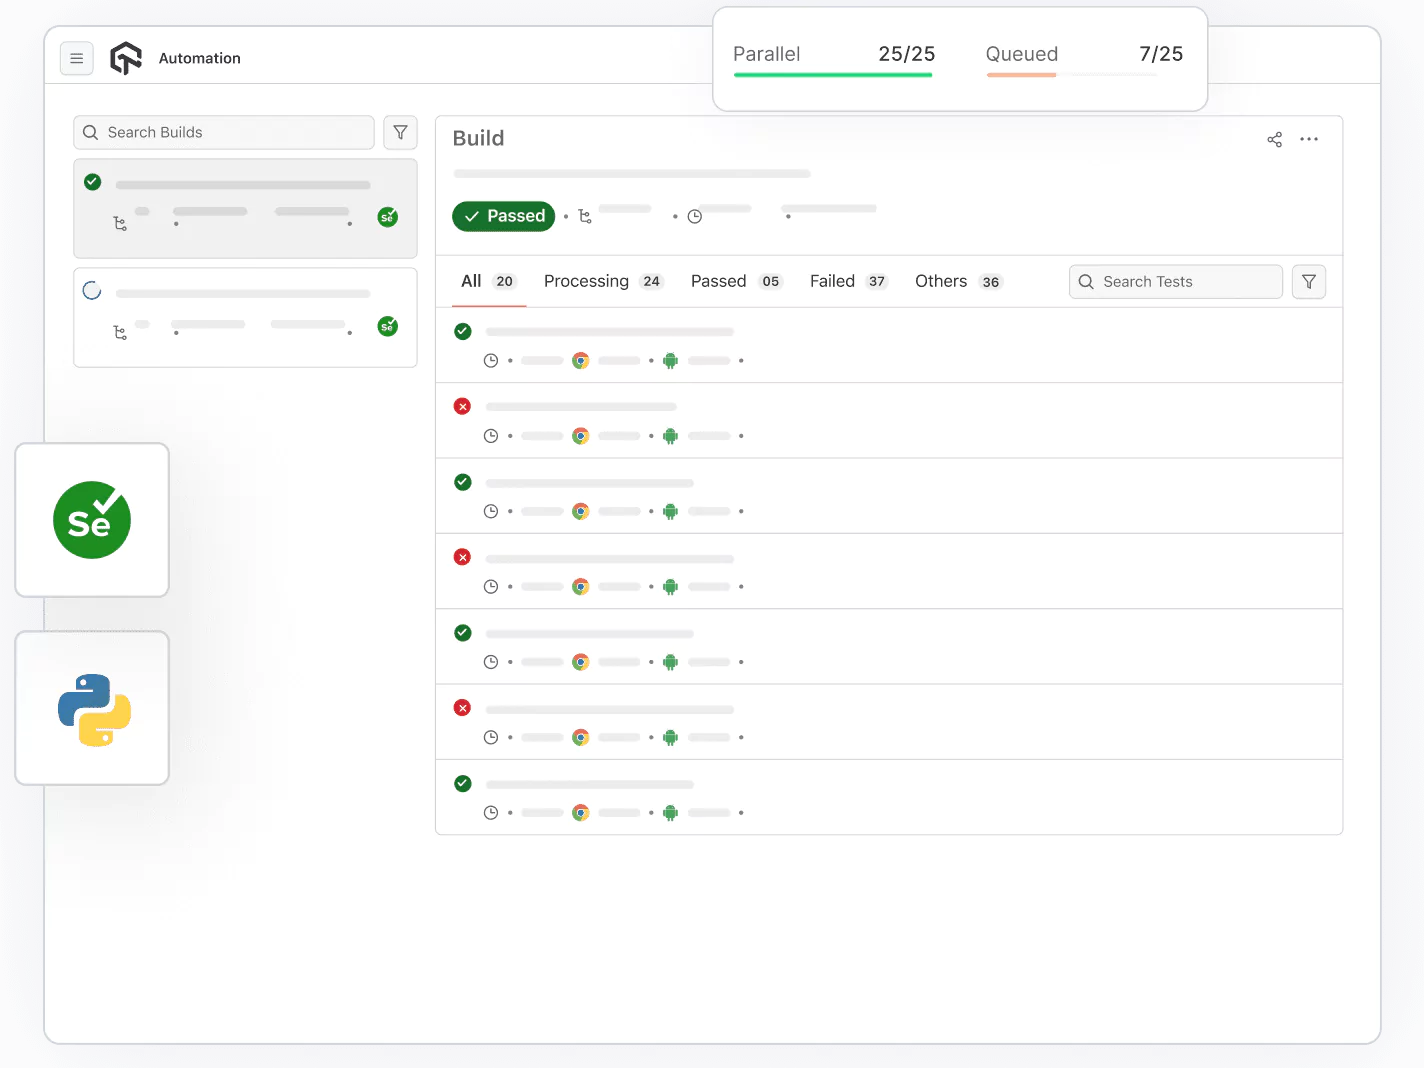
Task: Open the hamburger menu next to the logo
Action: [77, 59]
